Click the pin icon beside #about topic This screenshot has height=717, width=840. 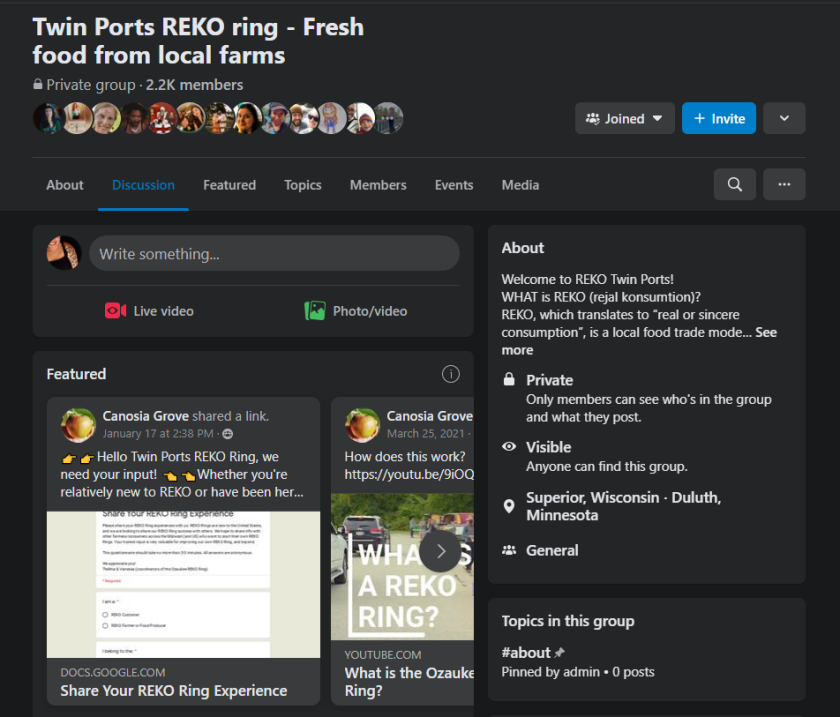[560, 652]
